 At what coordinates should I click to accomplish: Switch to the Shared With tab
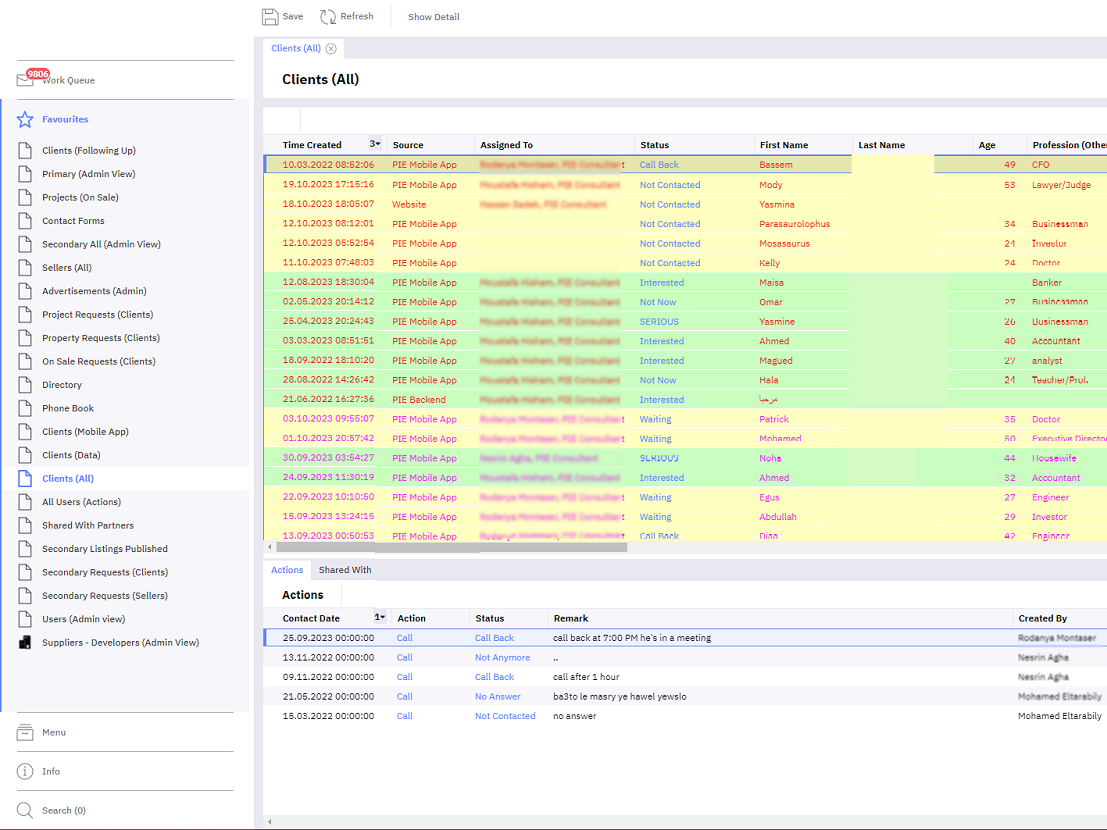pyautogui.click(x=345, y=570)
